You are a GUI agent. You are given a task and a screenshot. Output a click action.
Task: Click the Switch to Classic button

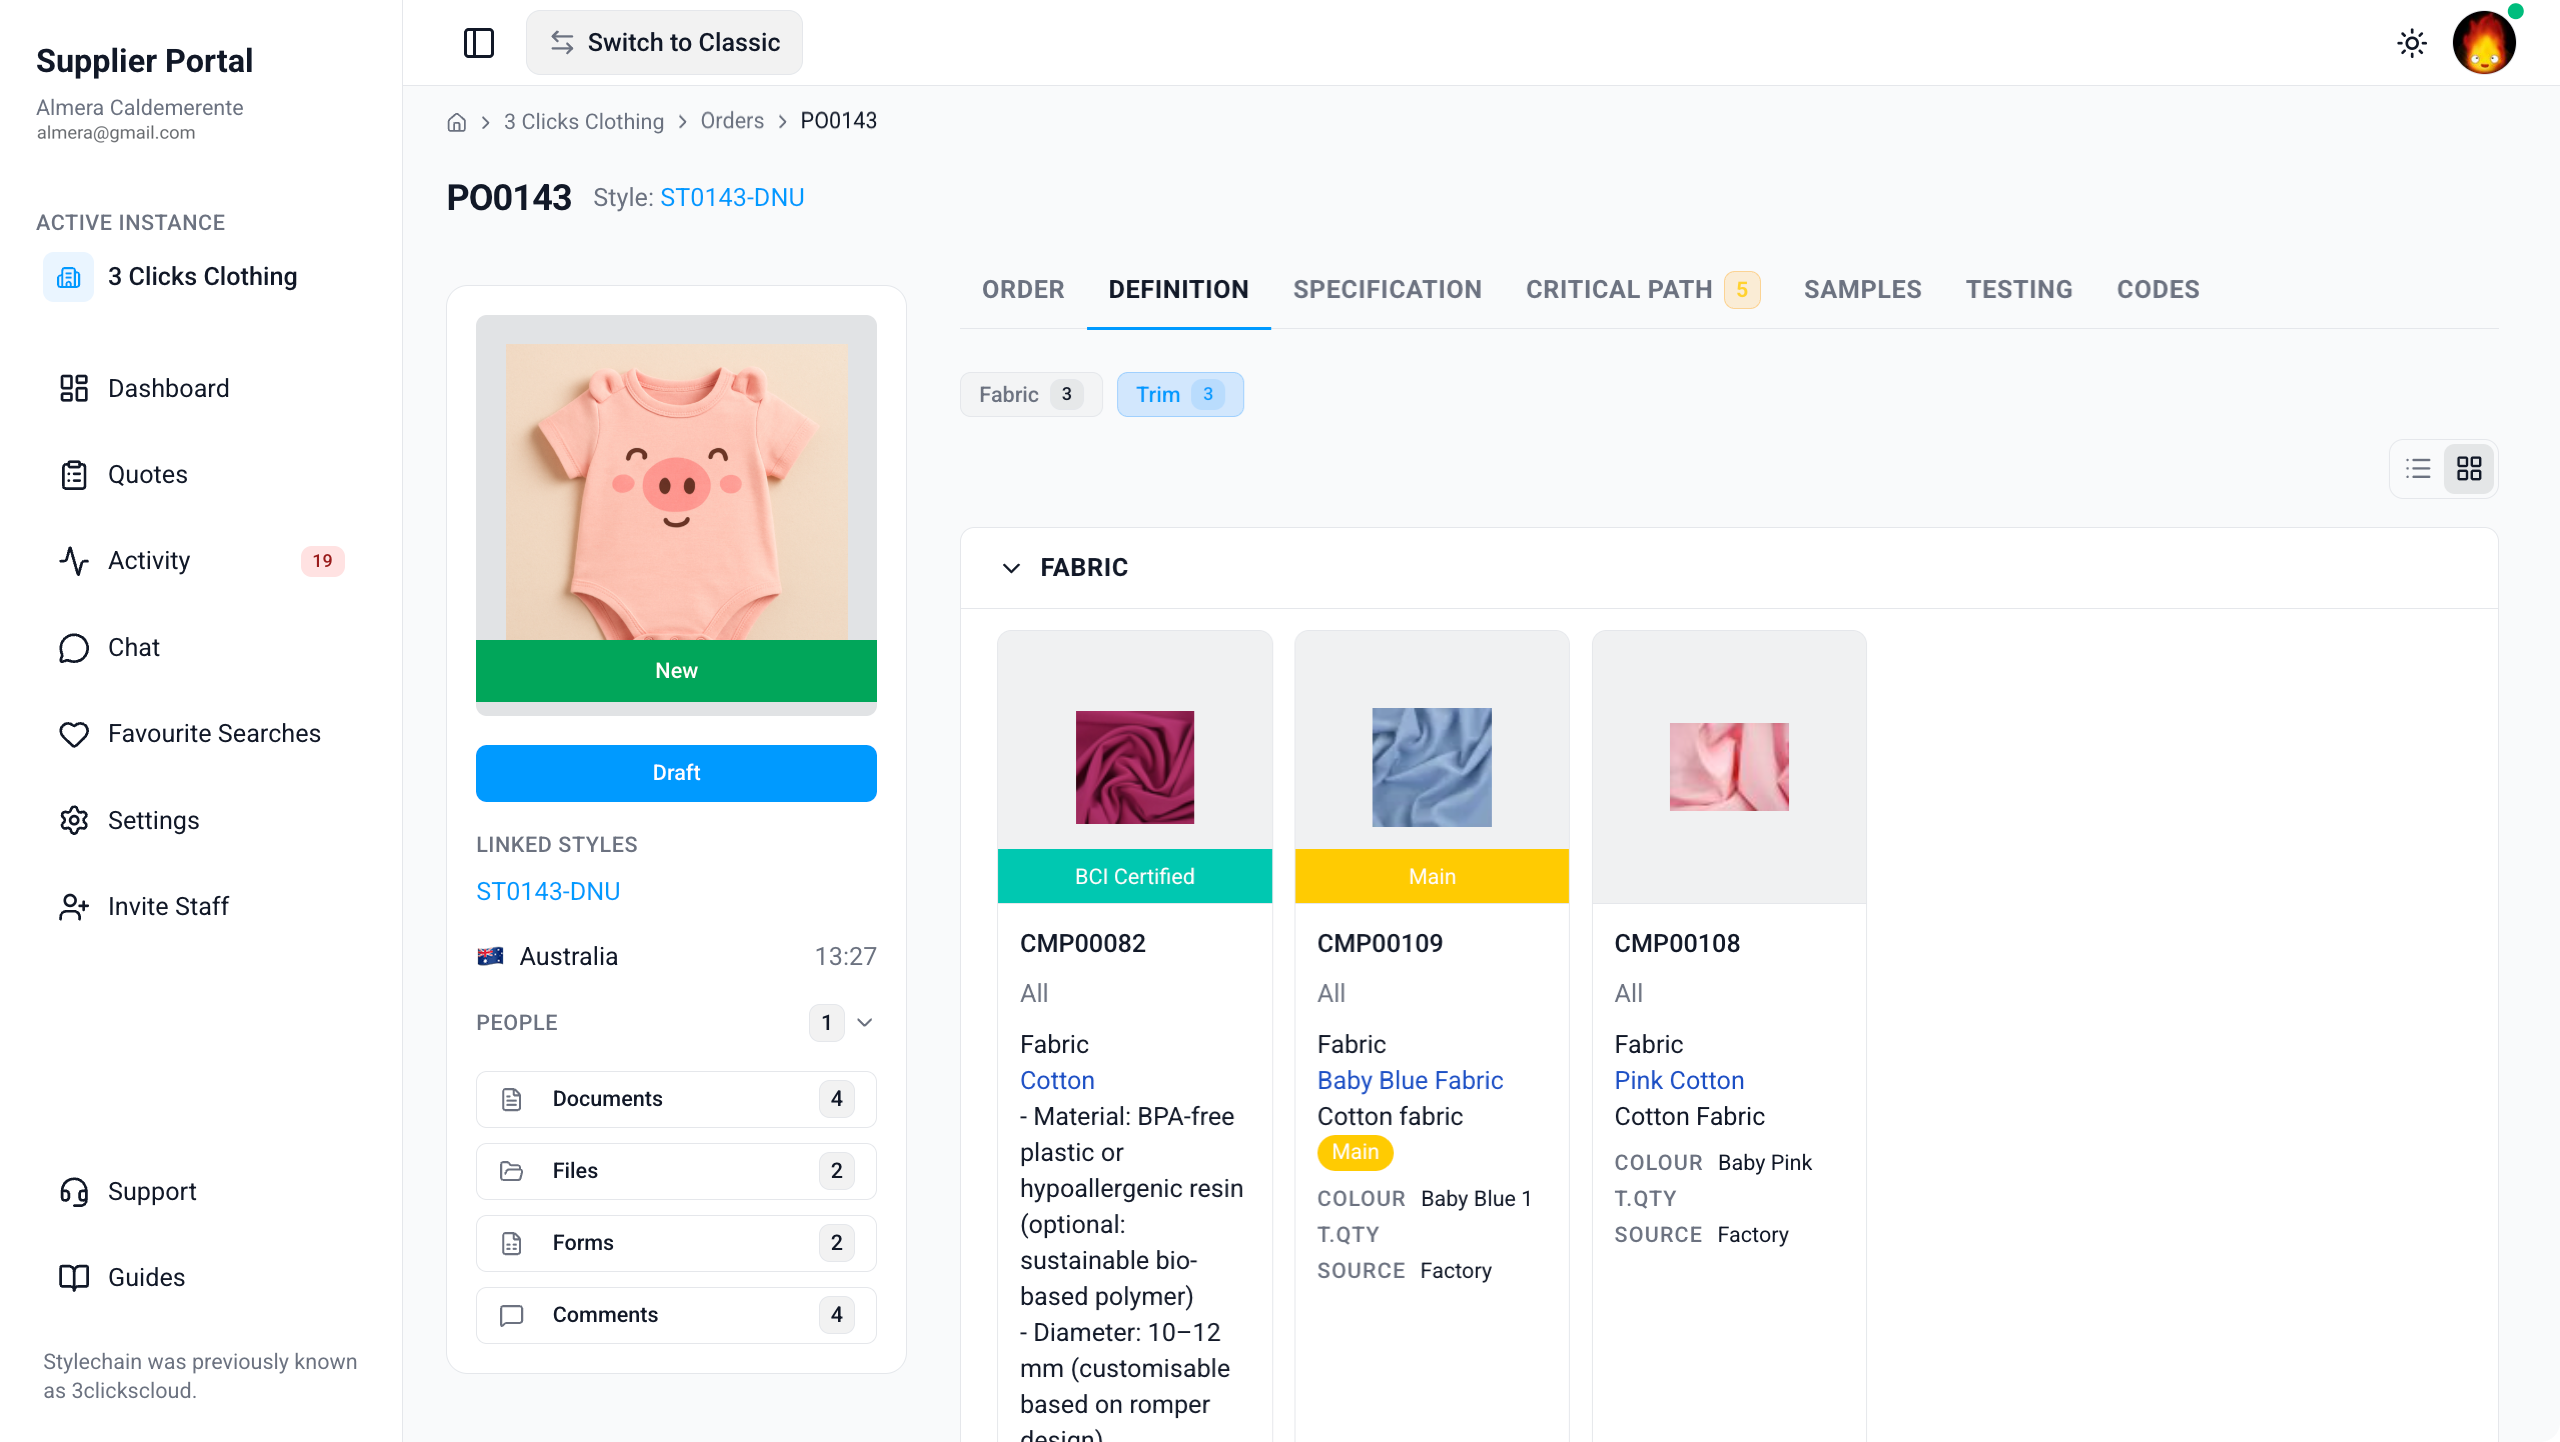(664, 43)
